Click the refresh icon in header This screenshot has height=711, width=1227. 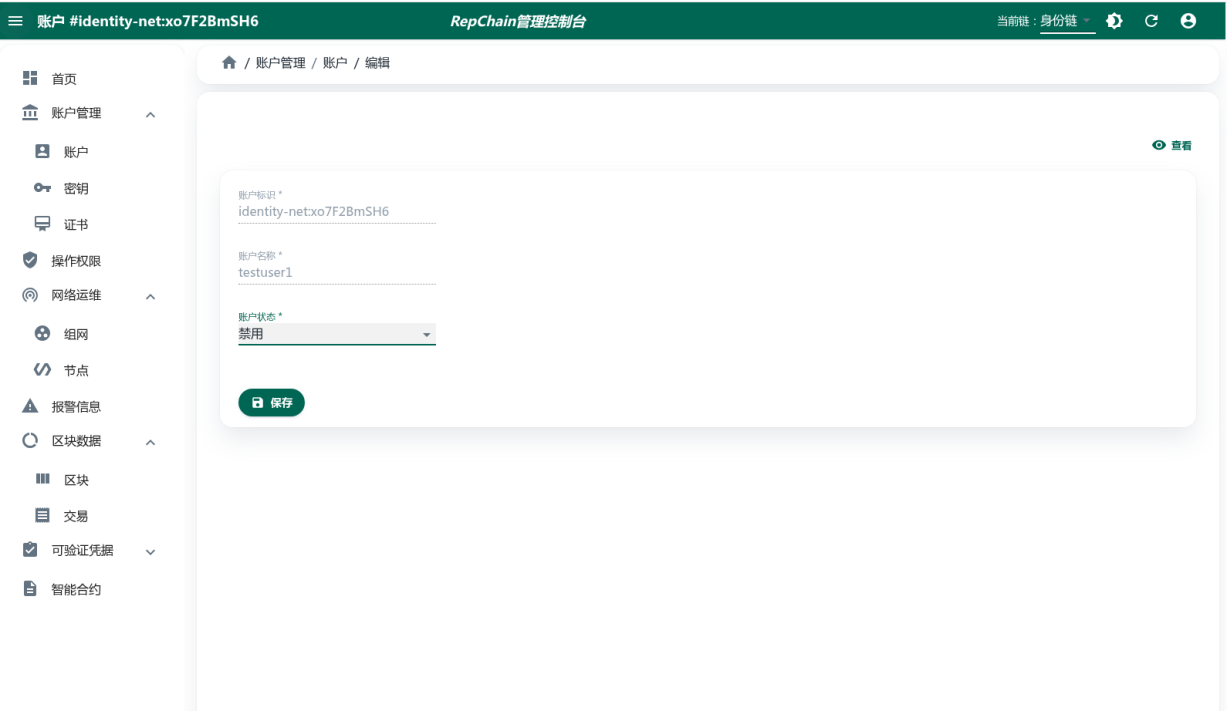tap(1151, 21)
